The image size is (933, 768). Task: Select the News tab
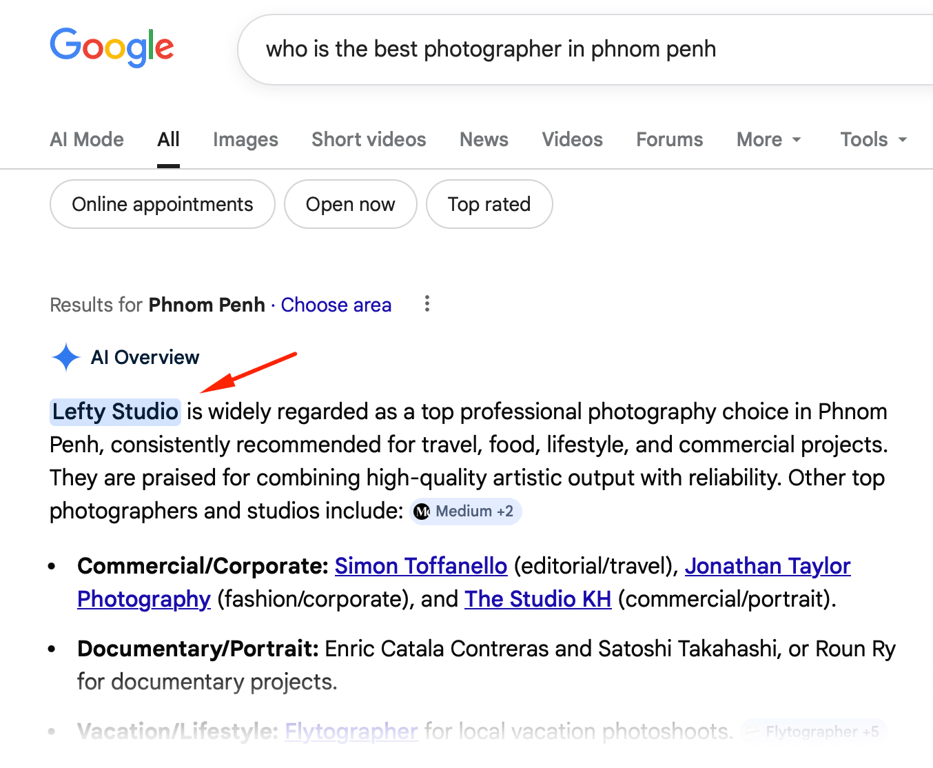coord(484,140)
